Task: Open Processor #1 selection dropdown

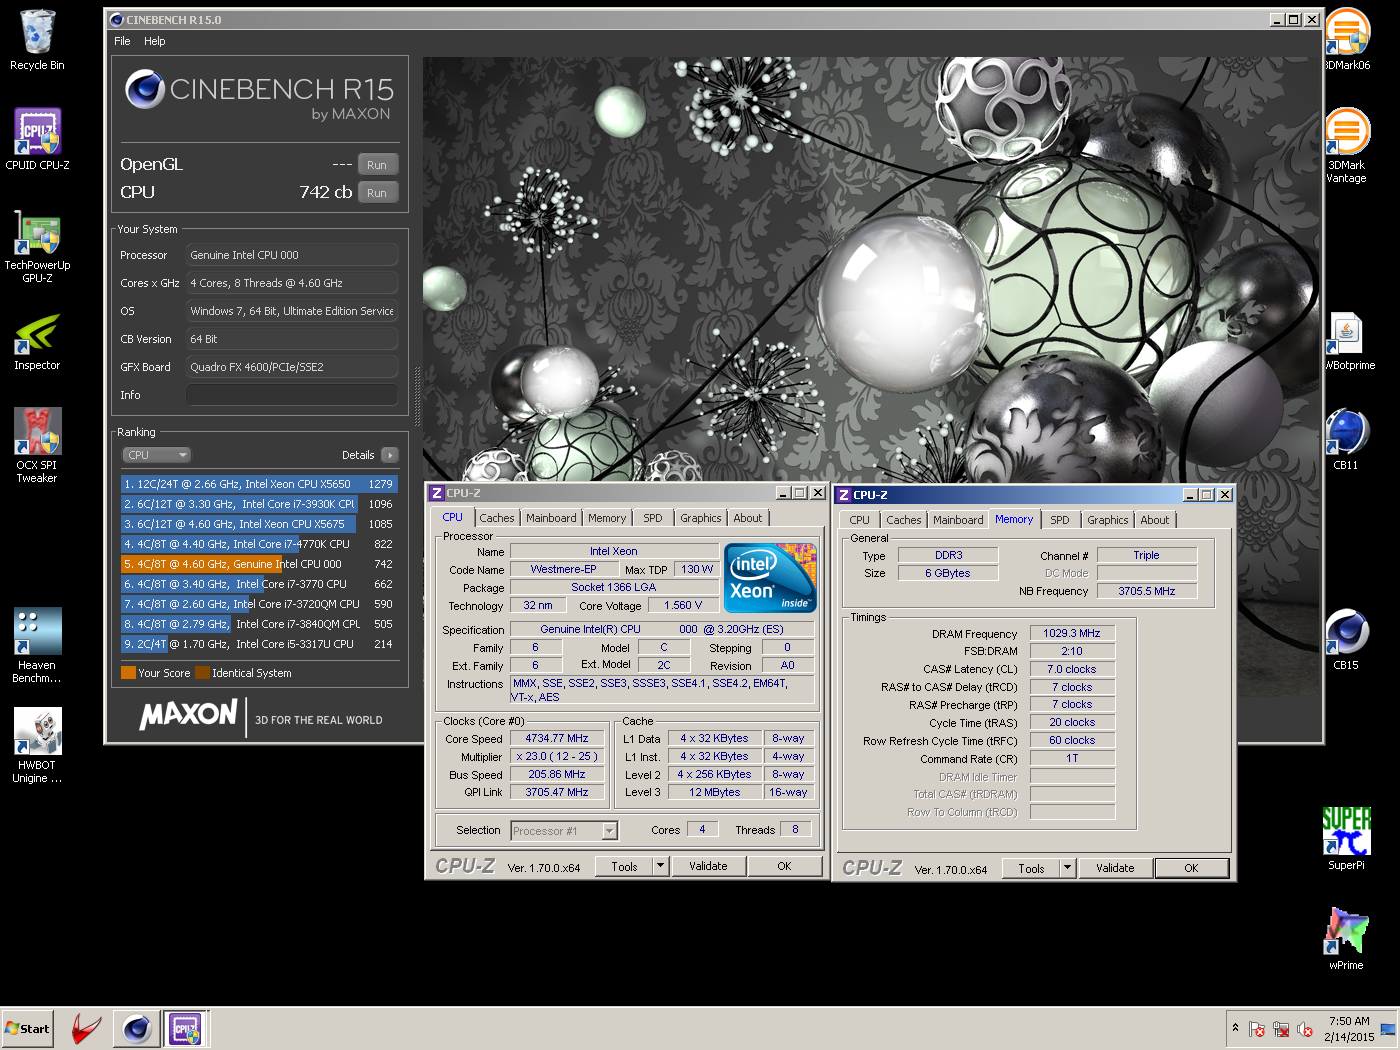Action: (x=564, y=831)
